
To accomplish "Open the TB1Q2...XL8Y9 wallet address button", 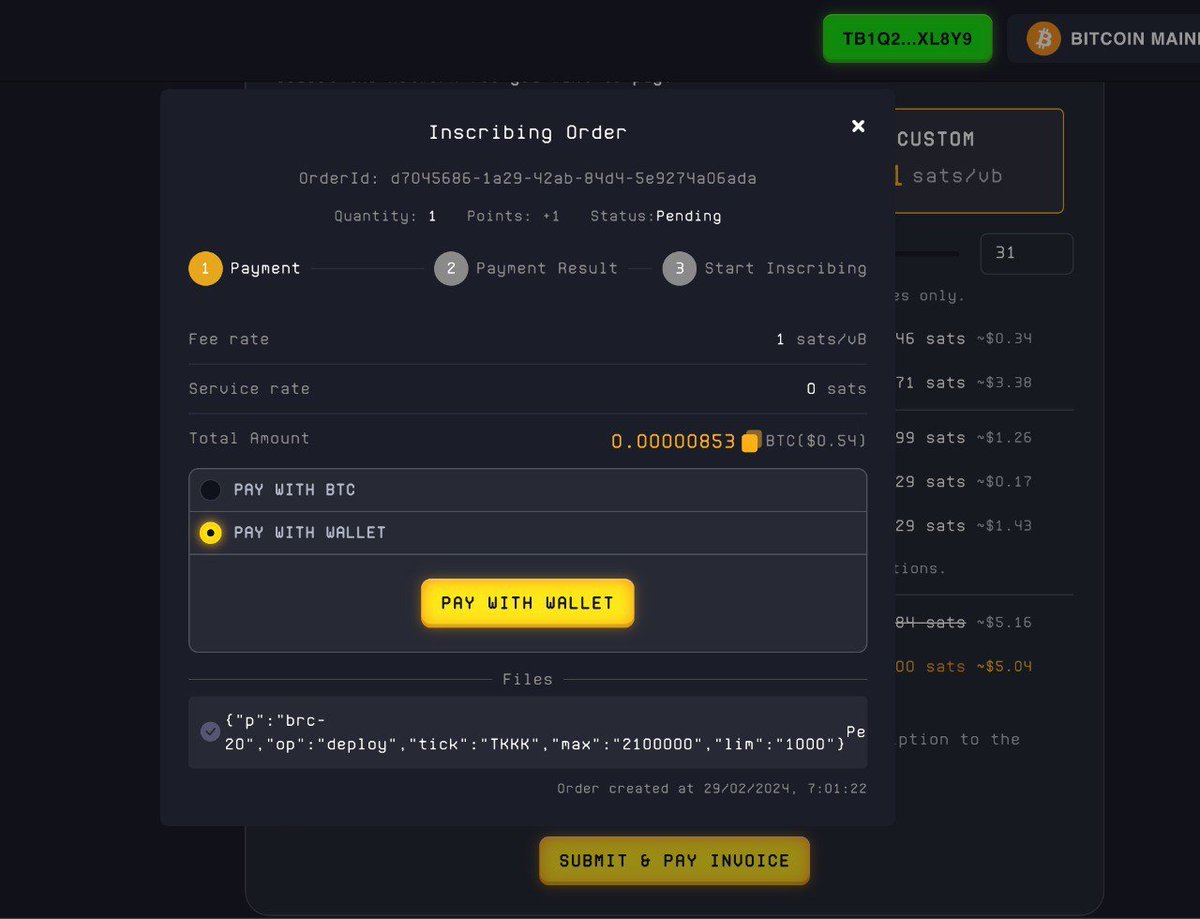I will click(907, 39).
